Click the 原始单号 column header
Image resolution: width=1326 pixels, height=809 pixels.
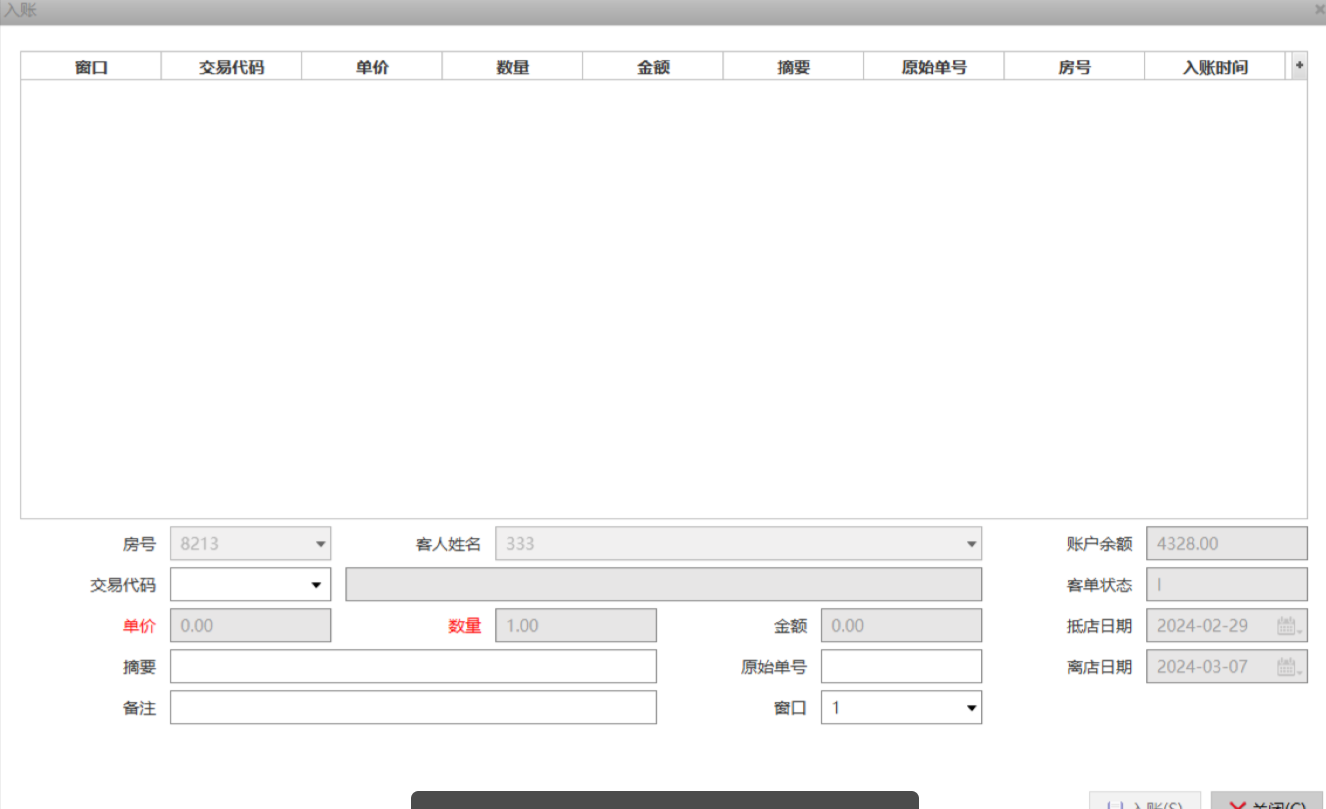pyautogui.click(x=933, y=67)
